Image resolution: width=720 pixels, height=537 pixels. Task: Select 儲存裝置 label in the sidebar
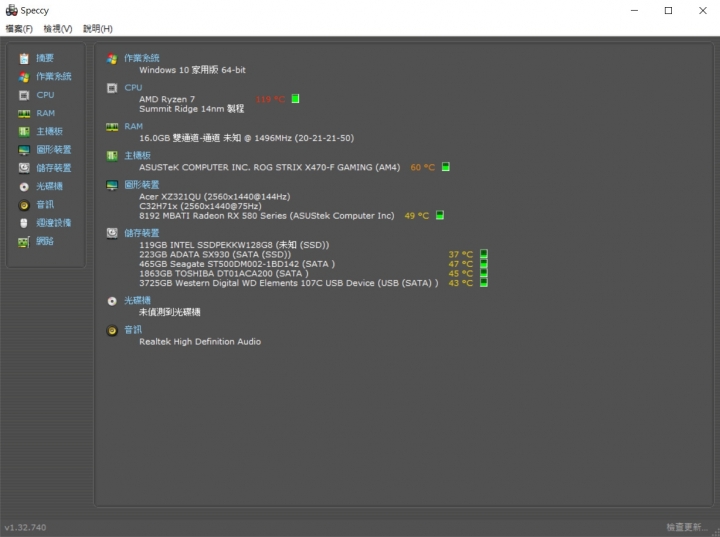[54, 168]
